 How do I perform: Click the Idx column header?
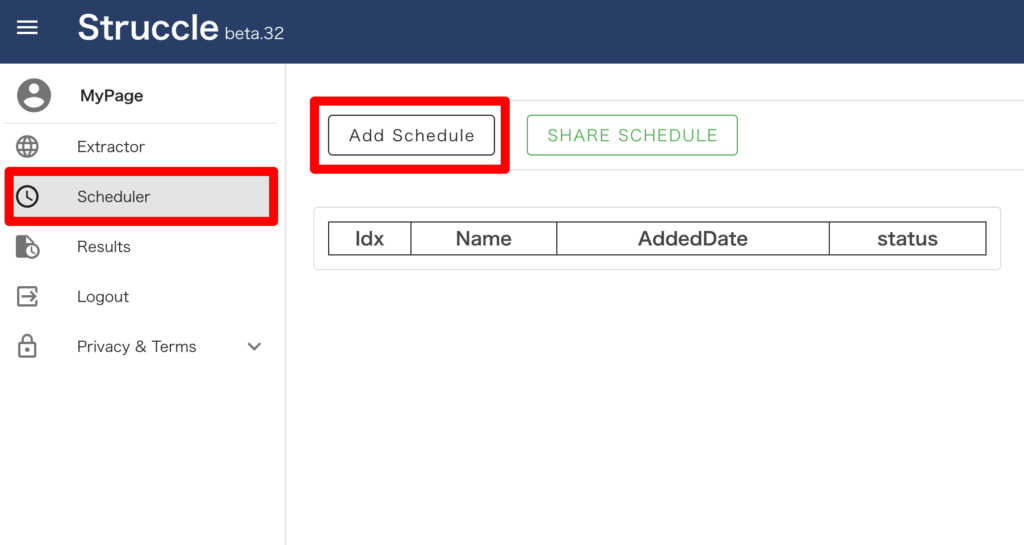click(x=370, y=239)
